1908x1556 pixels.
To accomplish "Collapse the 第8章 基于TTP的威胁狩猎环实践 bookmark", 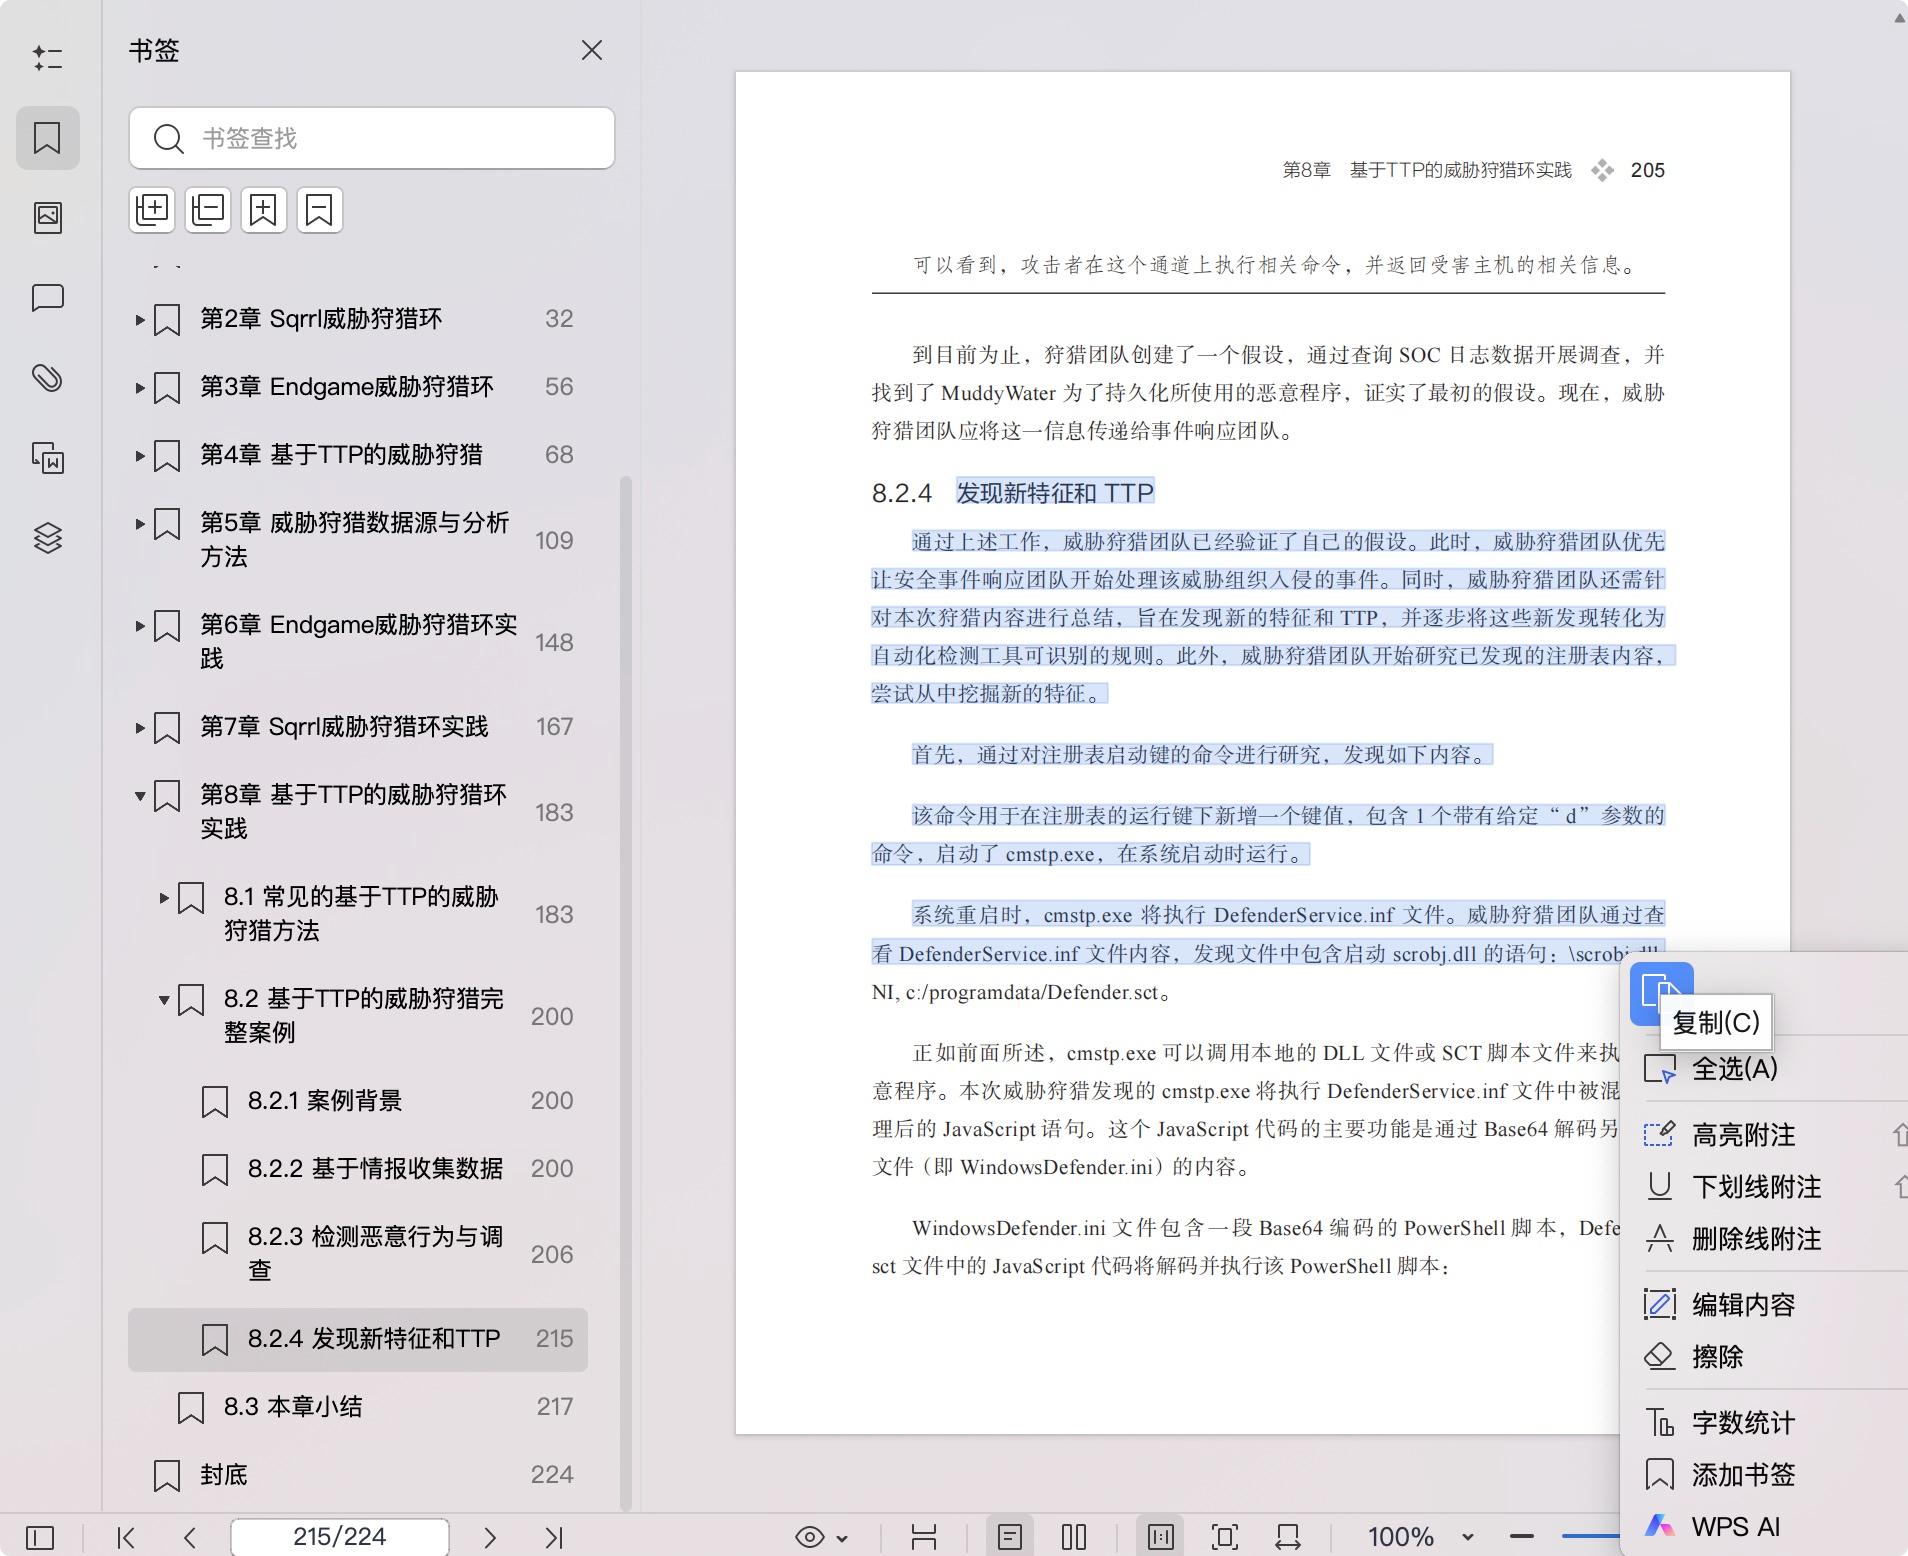I will [140, 796].
